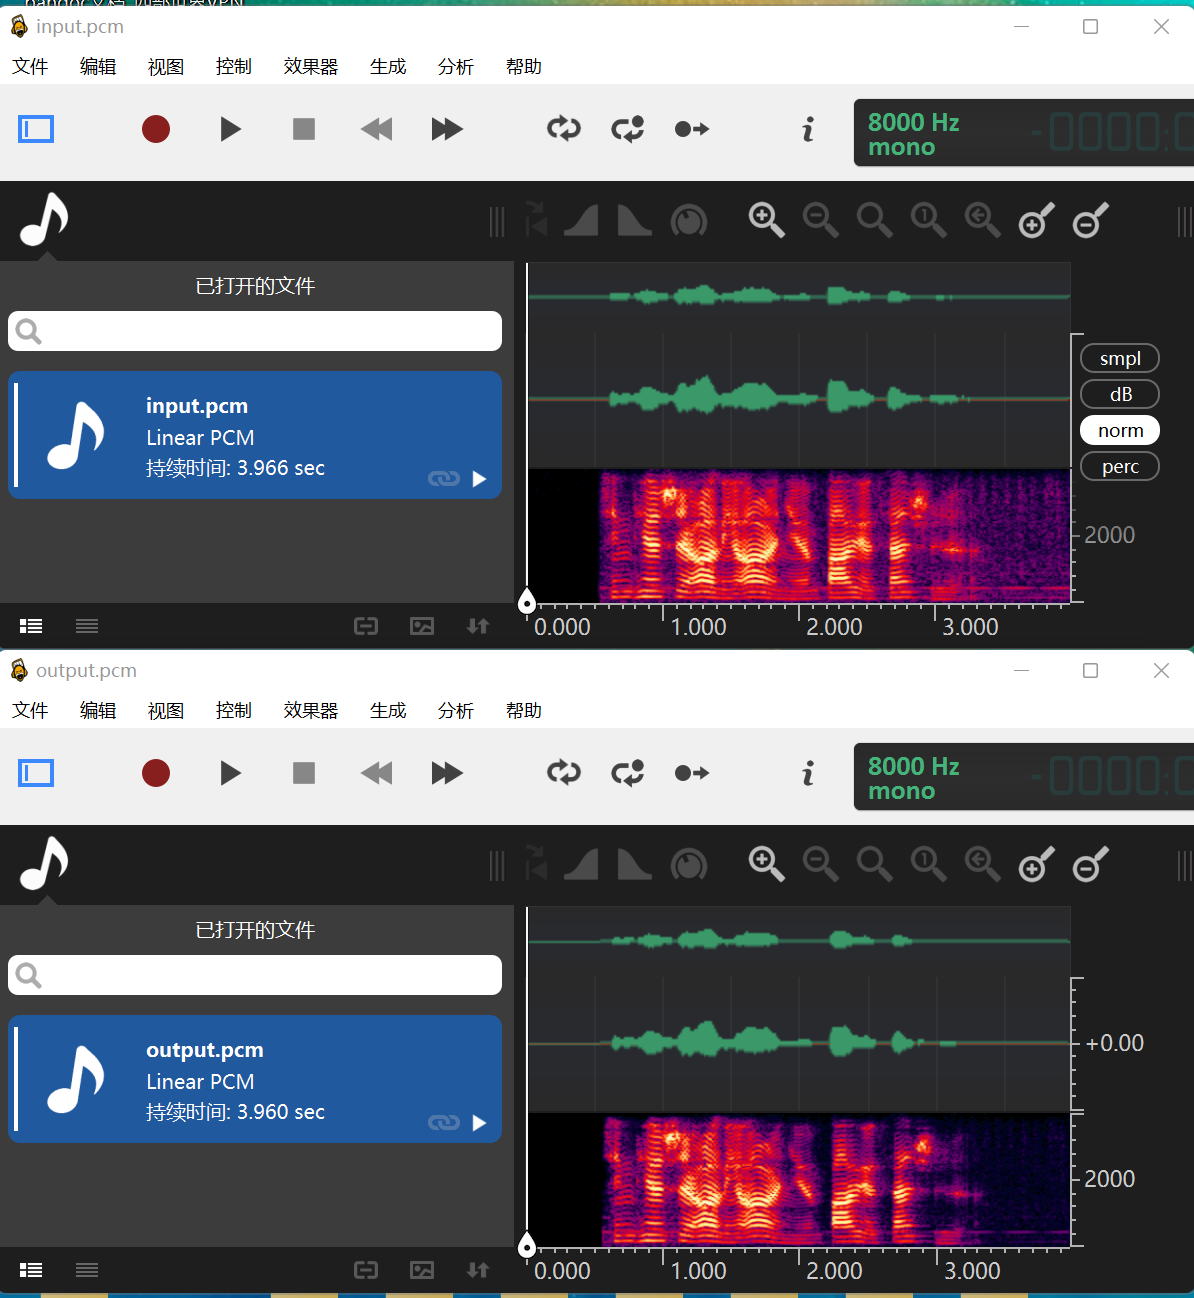Image resolution: width=1194 pixels, height=1298 pixels.
Task: Fast forward in input.pcm window
Action: [447, 129]
